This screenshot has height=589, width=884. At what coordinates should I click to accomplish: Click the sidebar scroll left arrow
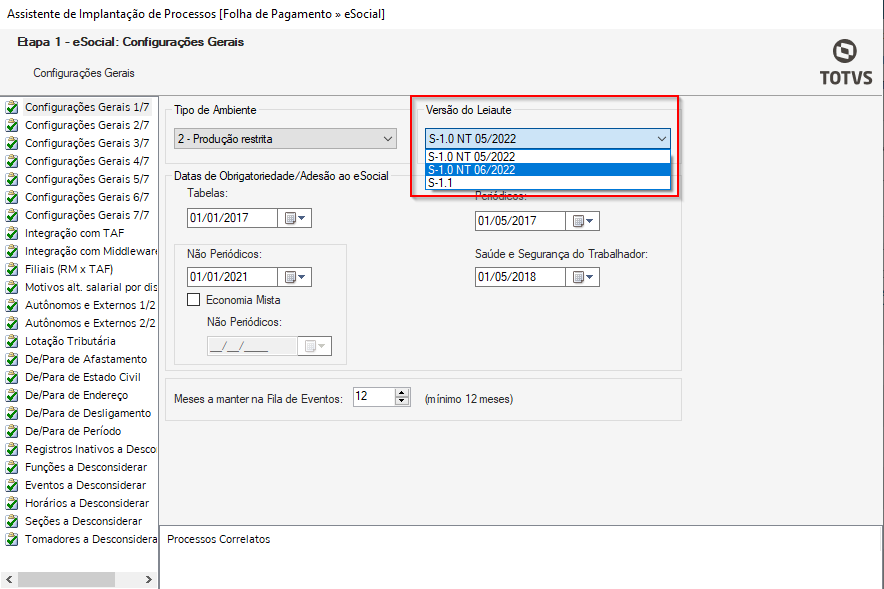(9, 579)
